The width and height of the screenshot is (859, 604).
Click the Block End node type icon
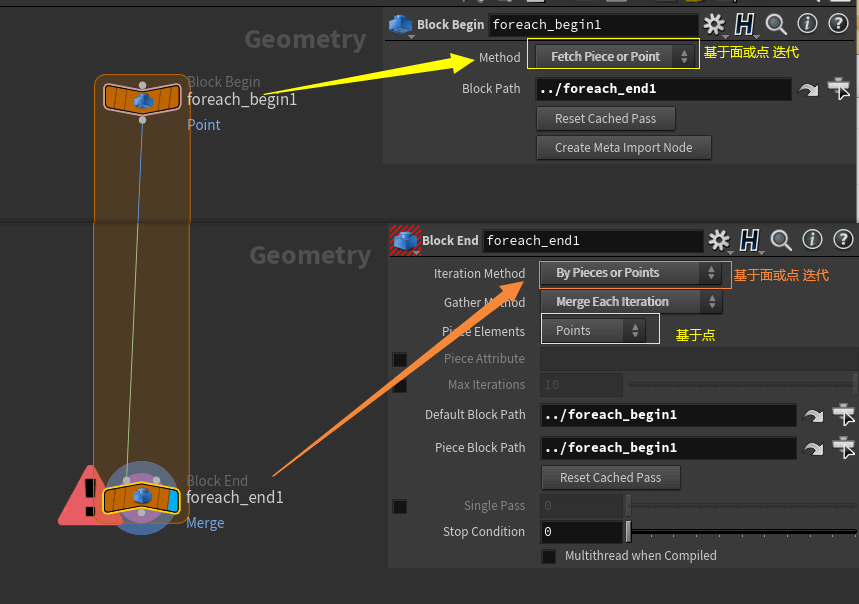(x=405, y=240)
